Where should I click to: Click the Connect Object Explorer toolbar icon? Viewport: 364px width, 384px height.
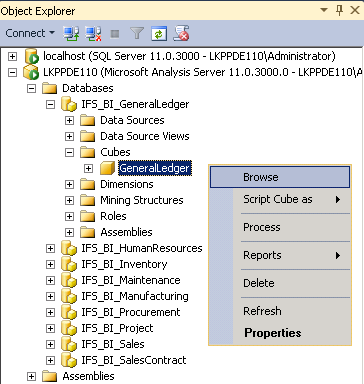(71, 33)
